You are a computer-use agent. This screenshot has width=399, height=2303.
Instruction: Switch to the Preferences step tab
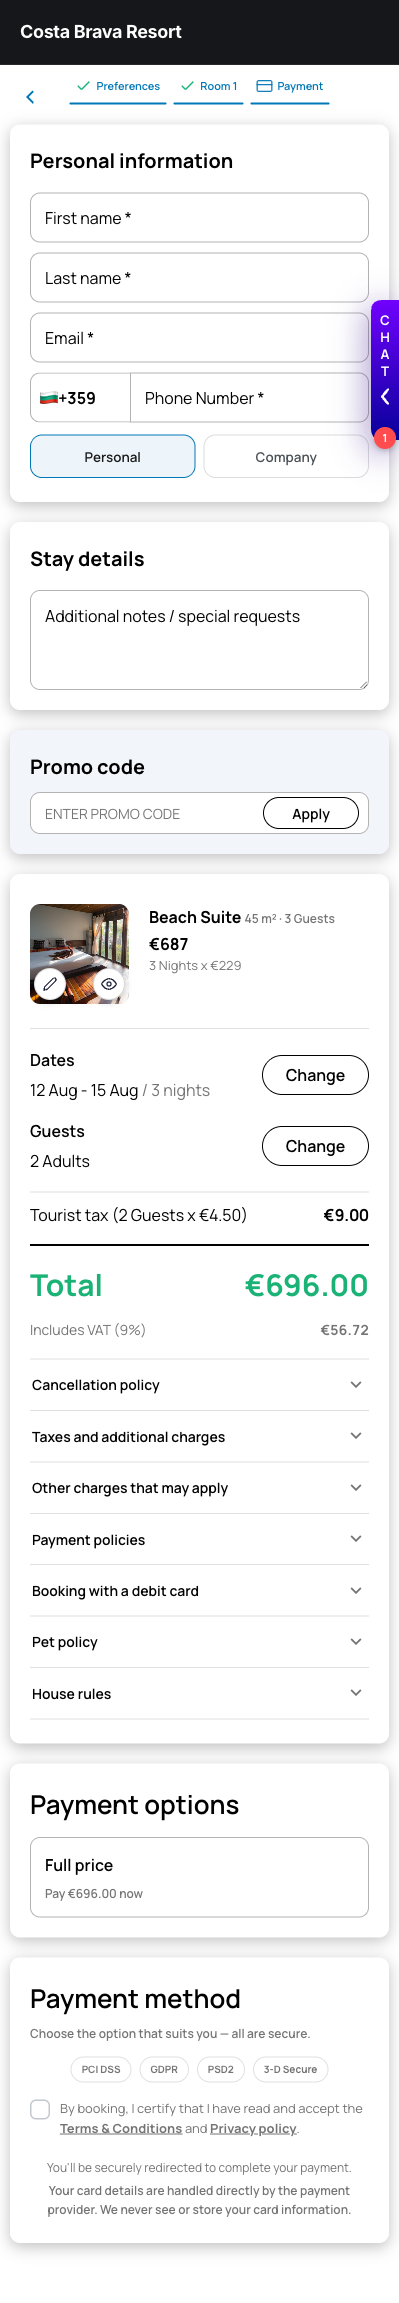pyautogui.click(x=118, y=87)
